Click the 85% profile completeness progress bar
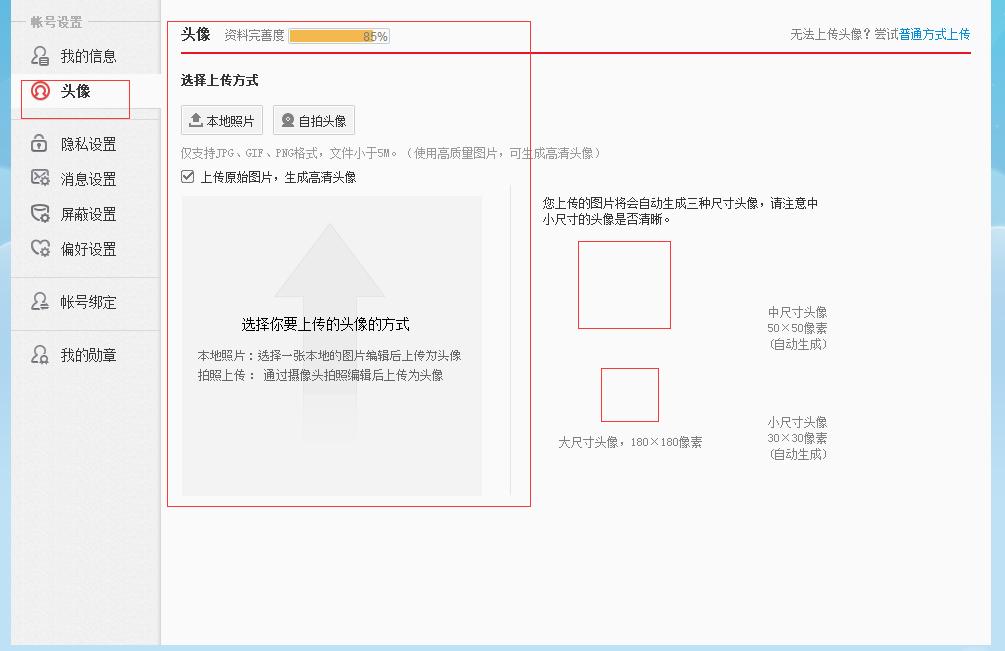This screenshot has height=651, width=1005. pyautogui.click(x=337, y=34)
